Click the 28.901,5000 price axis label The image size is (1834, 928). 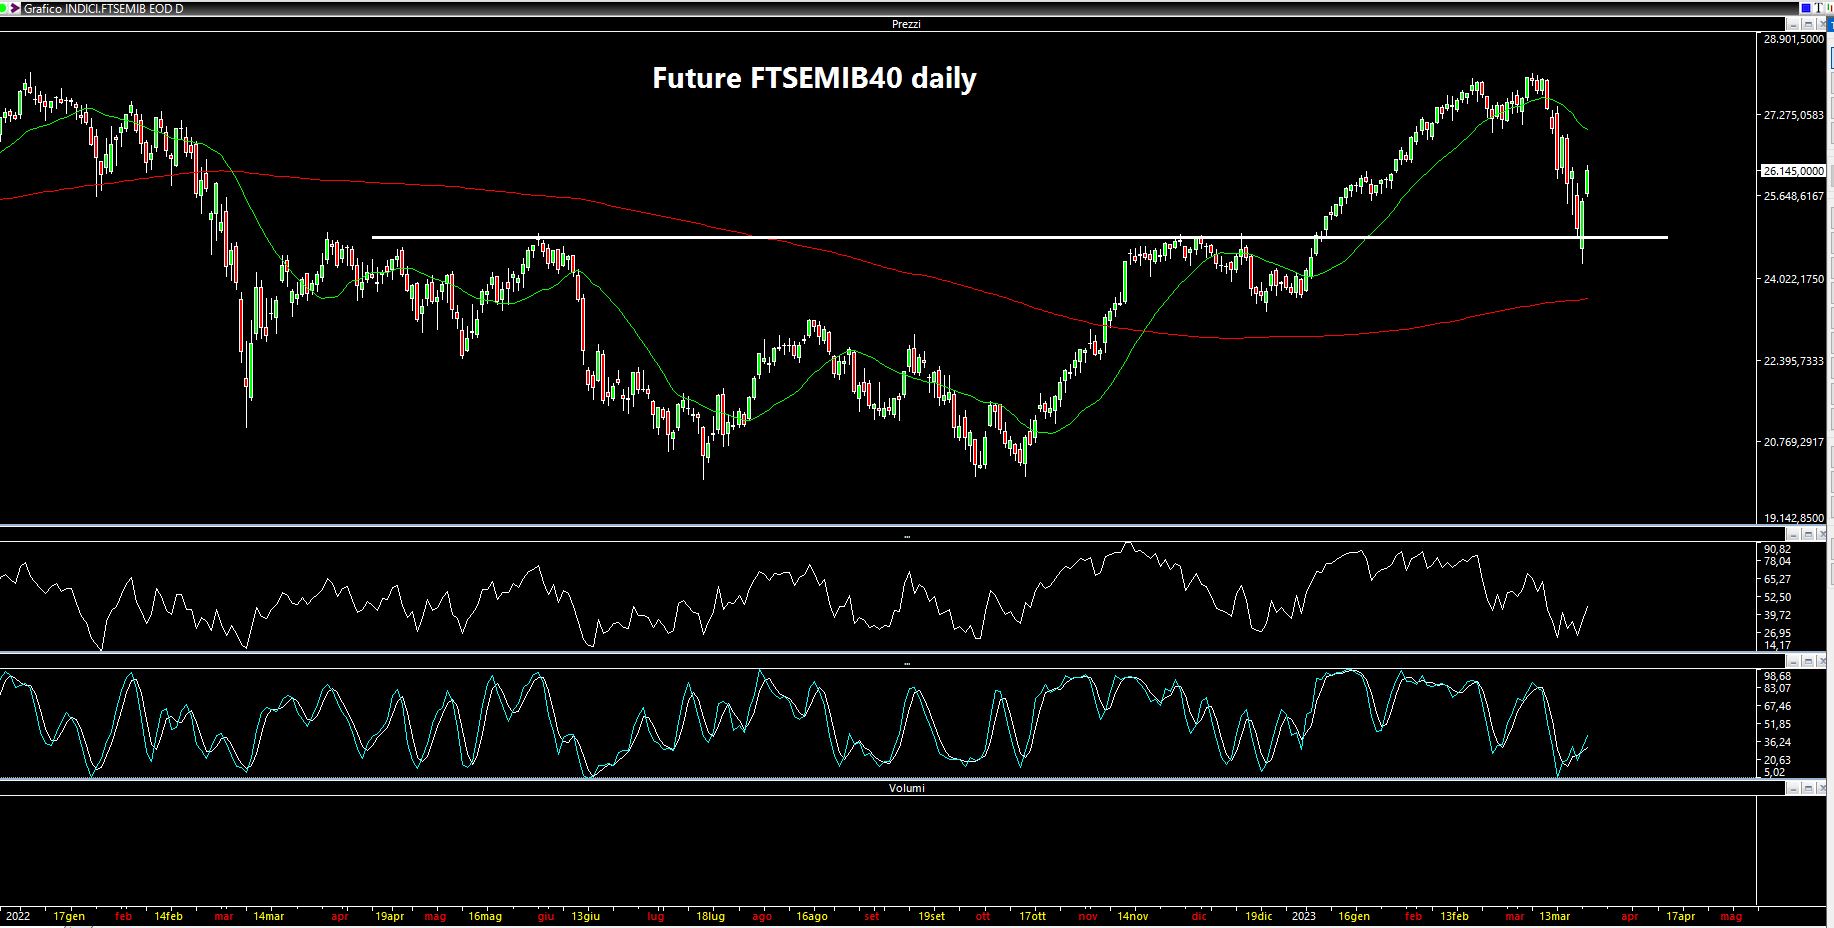point(1793,39)
